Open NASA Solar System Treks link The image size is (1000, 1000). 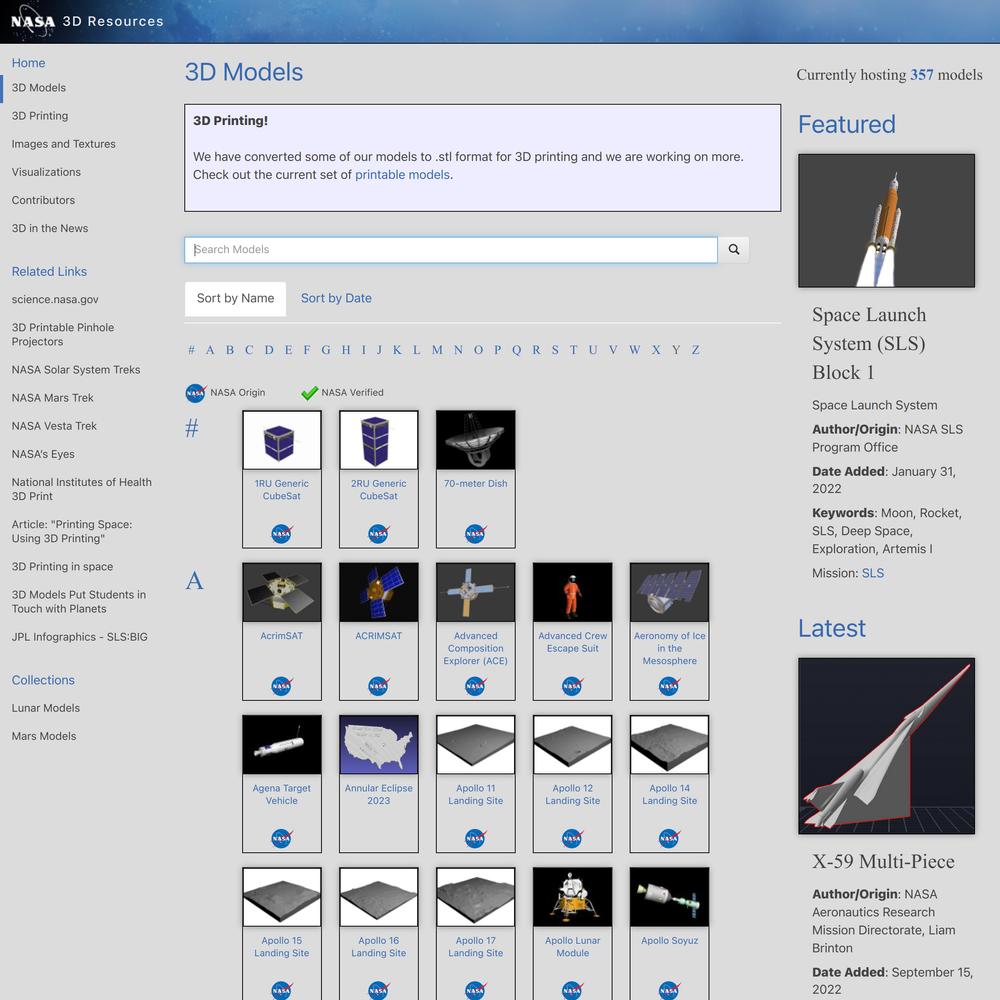click(x=76, y=370)
